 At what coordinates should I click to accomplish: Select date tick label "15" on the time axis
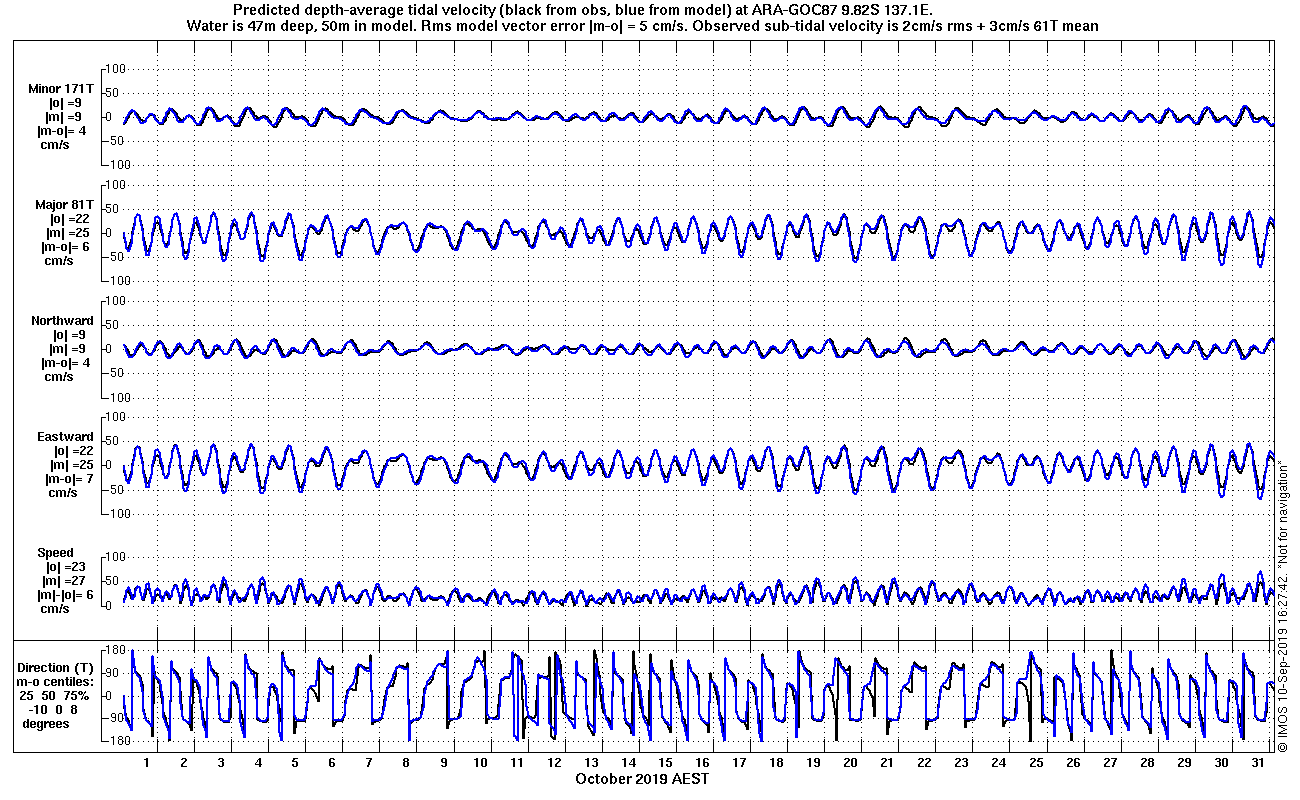(665, 763)
